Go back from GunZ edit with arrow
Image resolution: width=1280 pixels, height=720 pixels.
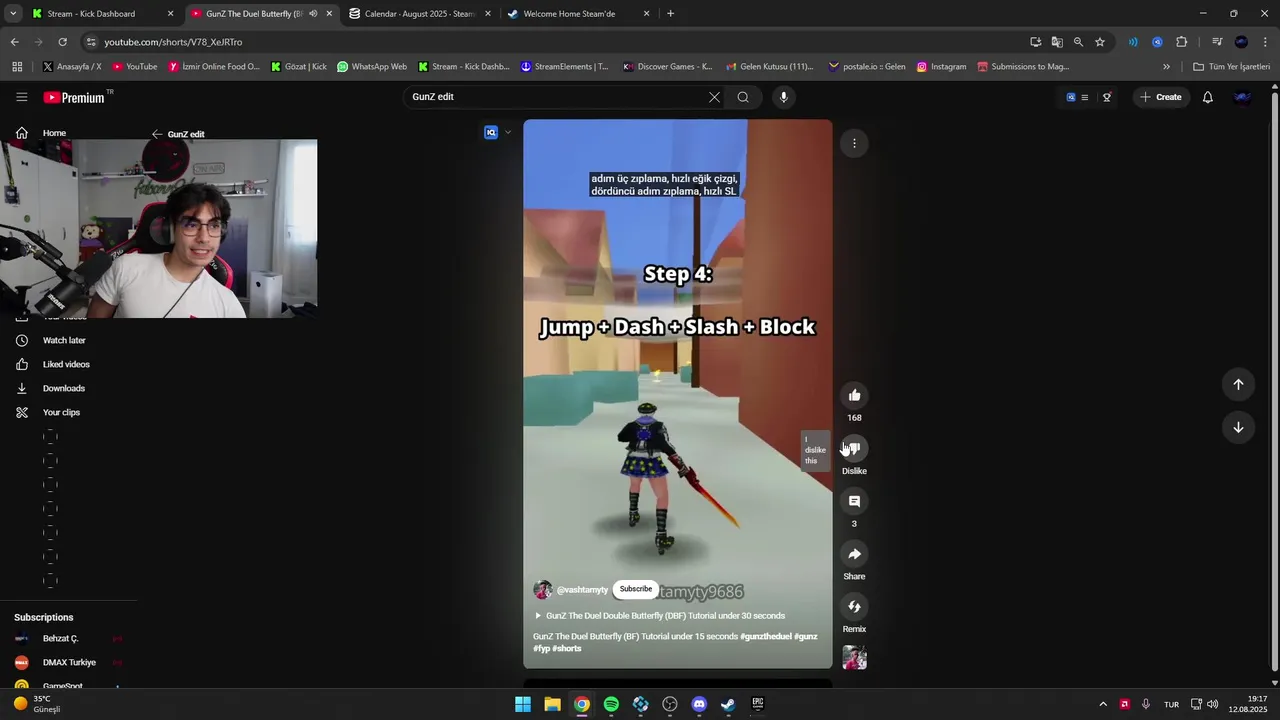[x=157, y=134]
